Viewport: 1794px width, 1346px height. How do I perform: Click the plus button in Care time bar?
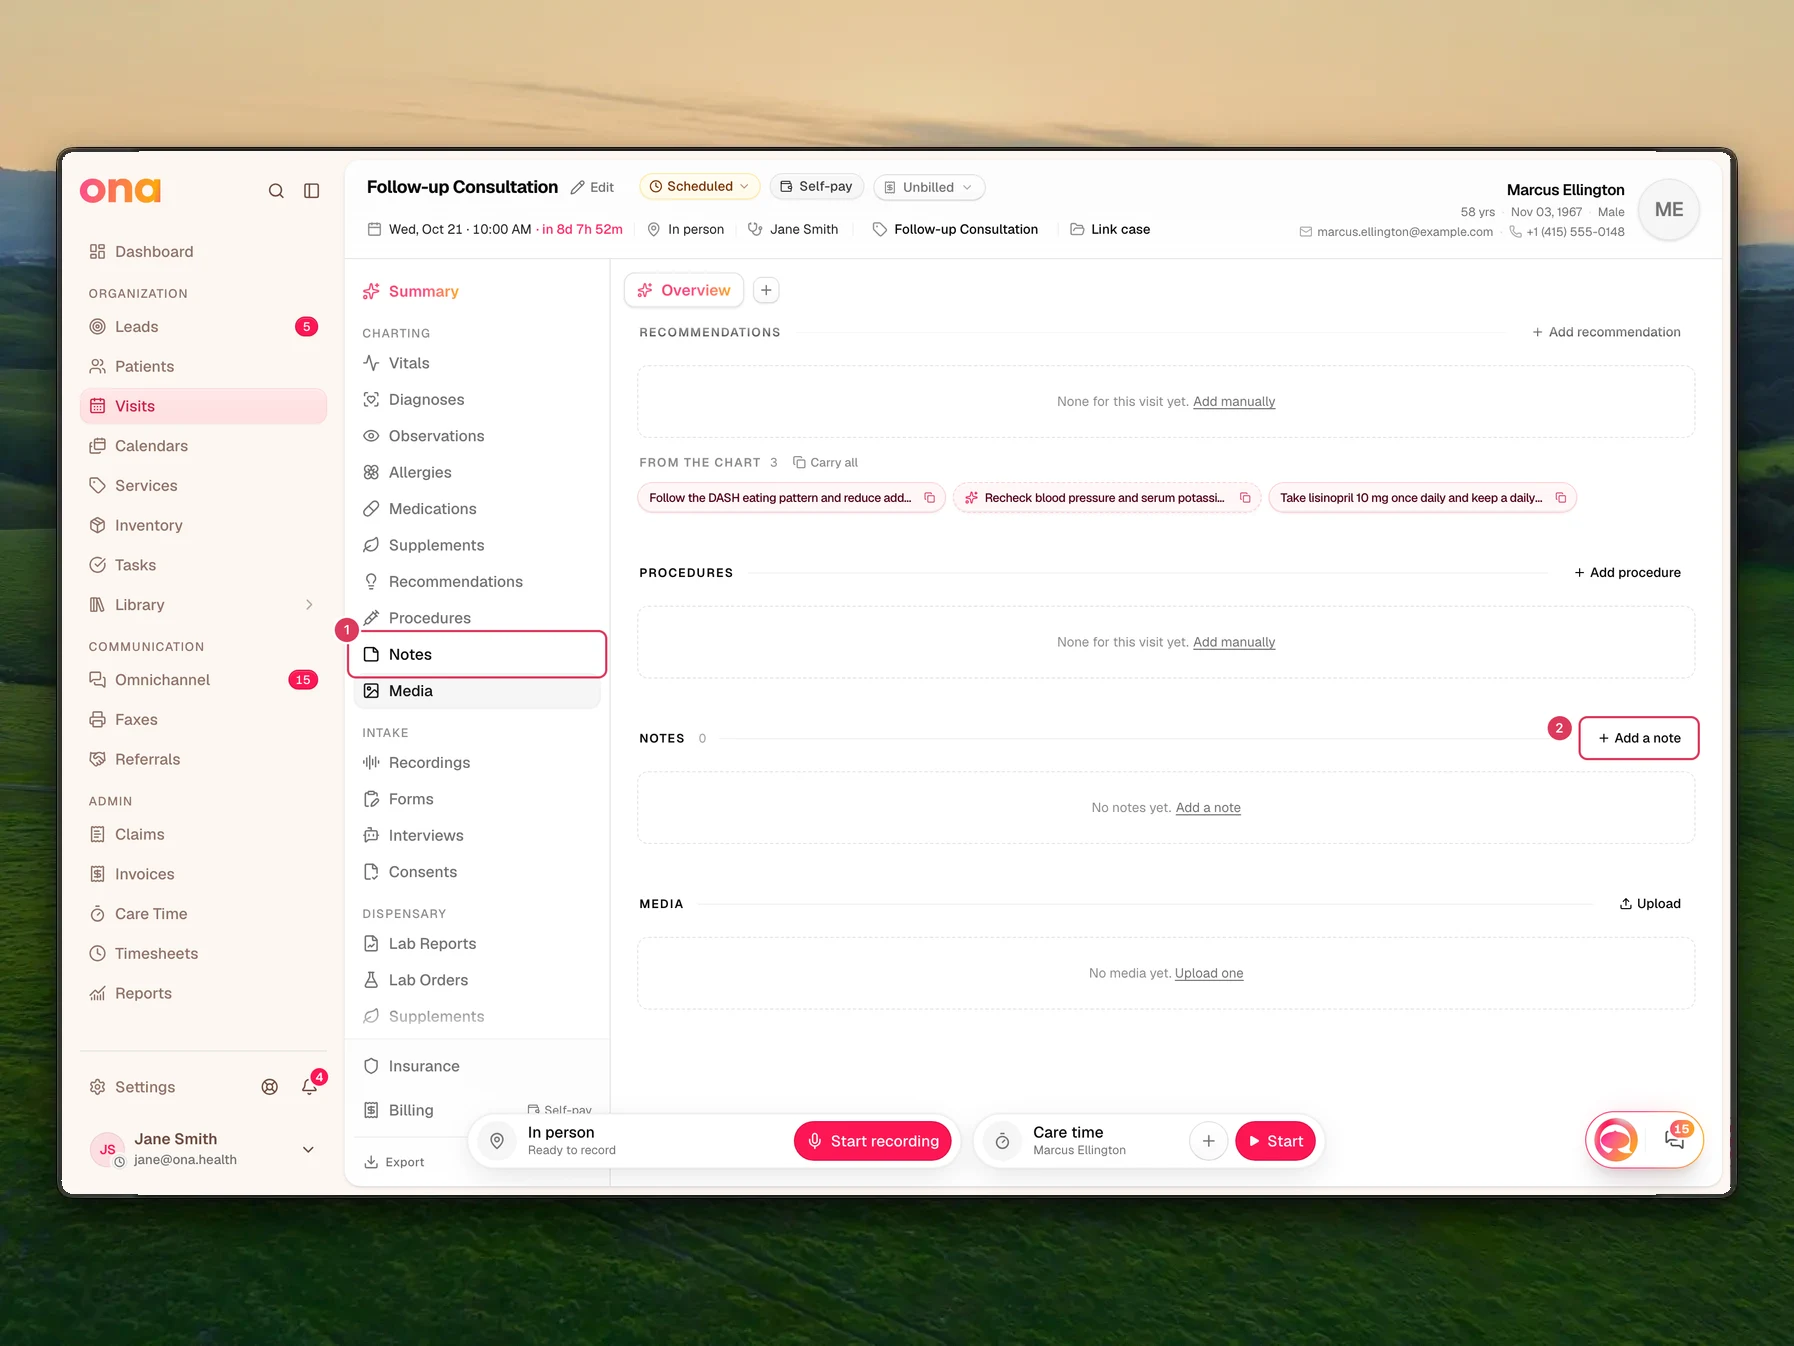(x=1208, y=1141)
